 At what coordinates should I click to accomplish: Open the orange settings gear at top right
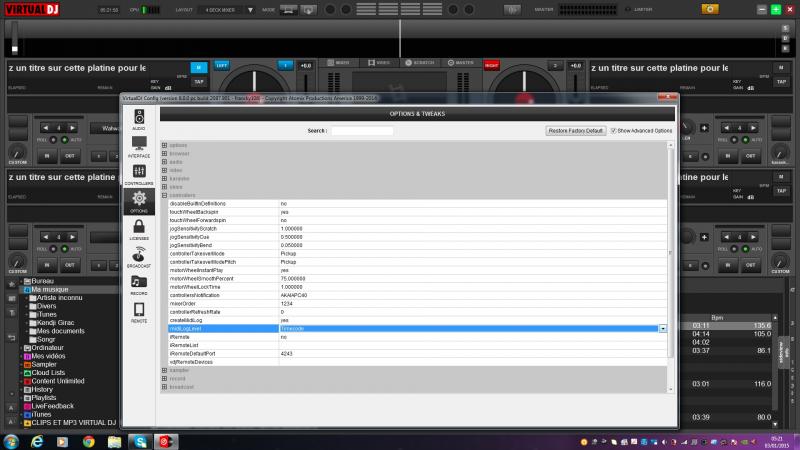(710, 9)
